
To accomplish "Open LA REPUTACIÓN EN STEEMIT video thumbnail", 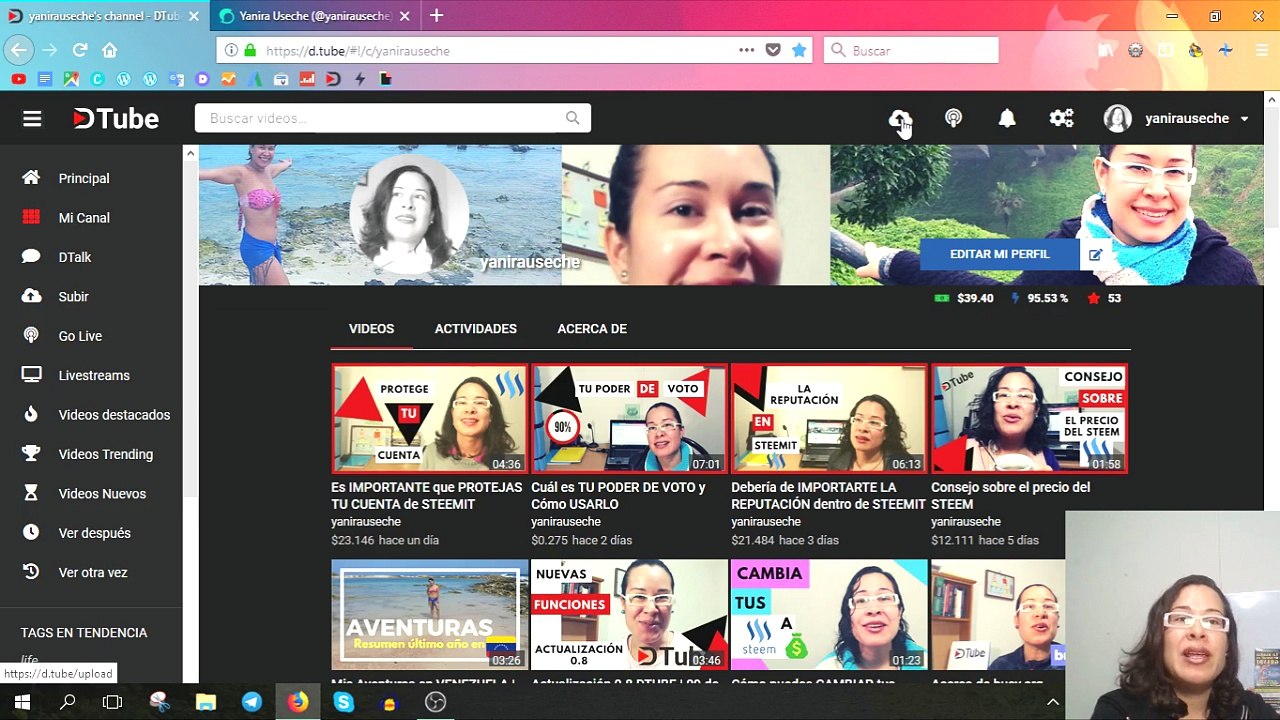I will point(829,419).
